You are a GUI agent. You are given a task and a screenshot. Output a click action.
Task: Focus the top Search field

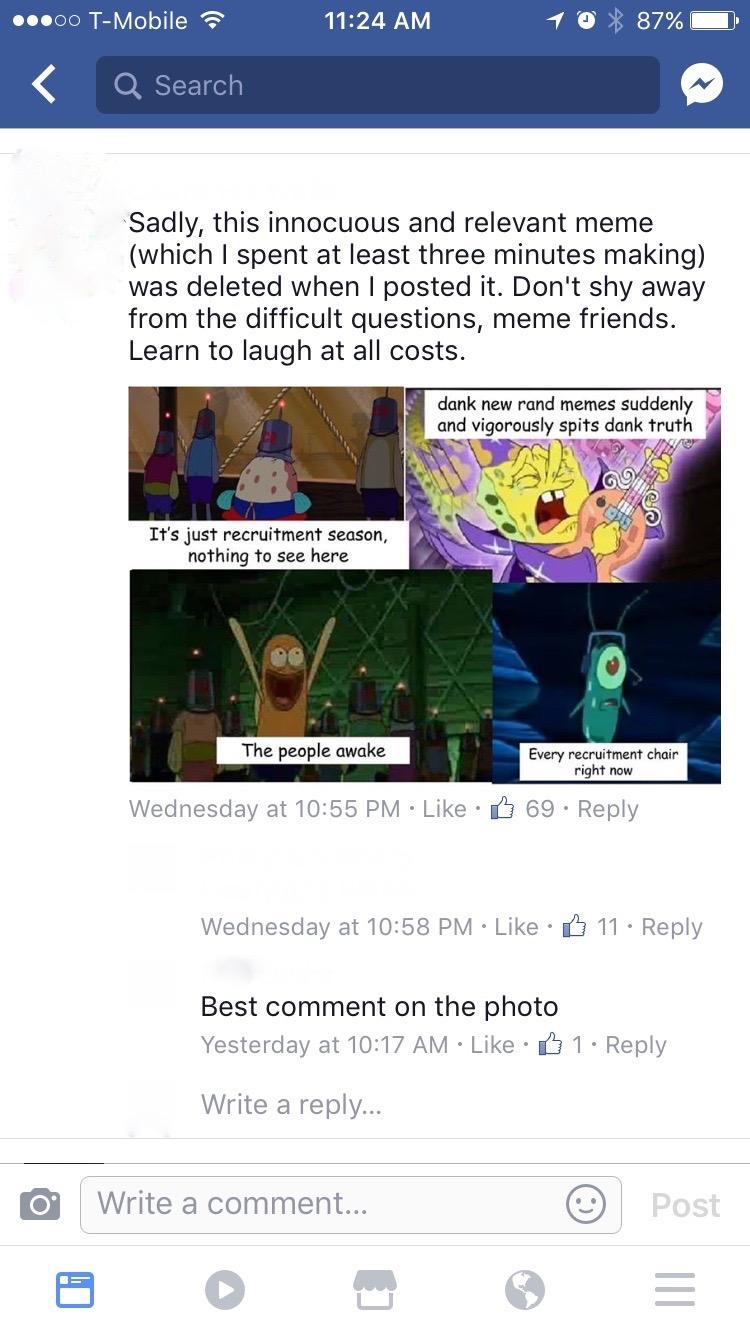pyautogui.click(x=378, y=85)
